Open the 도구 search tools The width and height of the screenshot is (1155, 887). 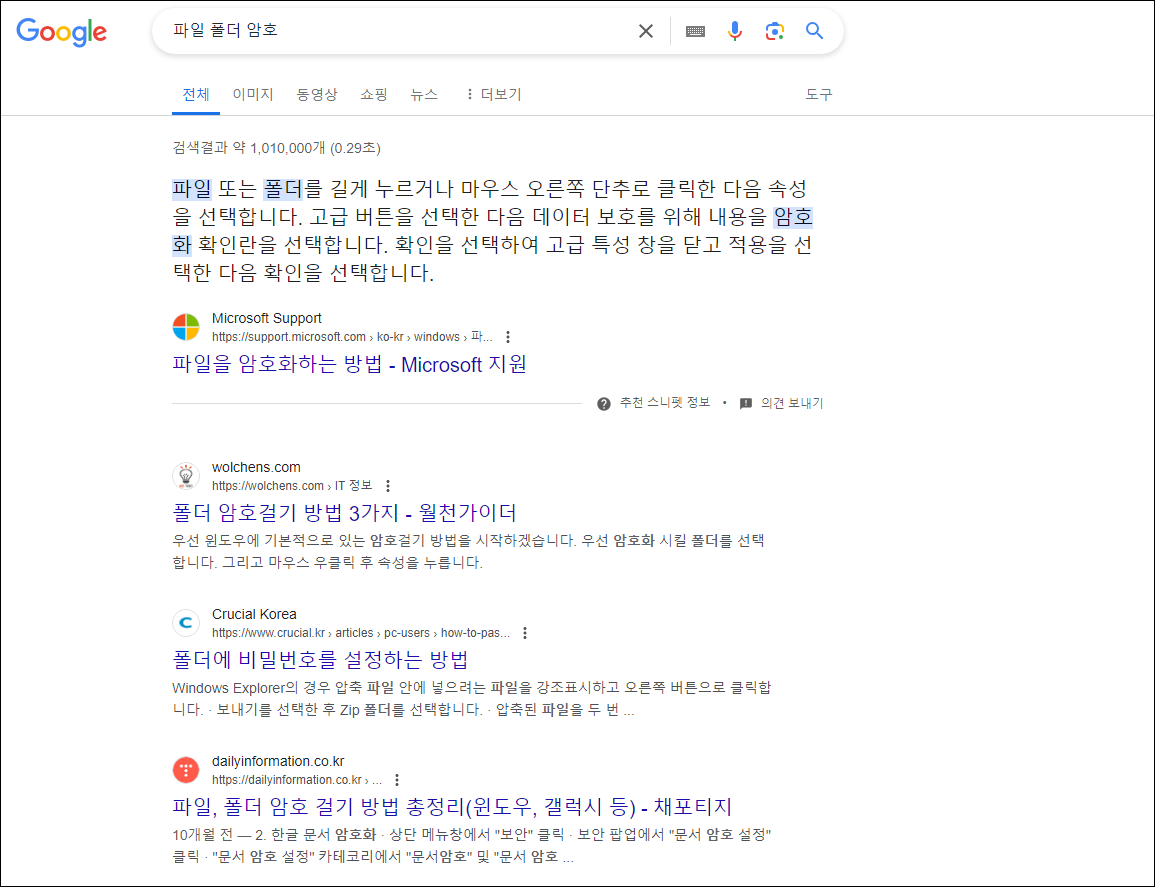818,94
